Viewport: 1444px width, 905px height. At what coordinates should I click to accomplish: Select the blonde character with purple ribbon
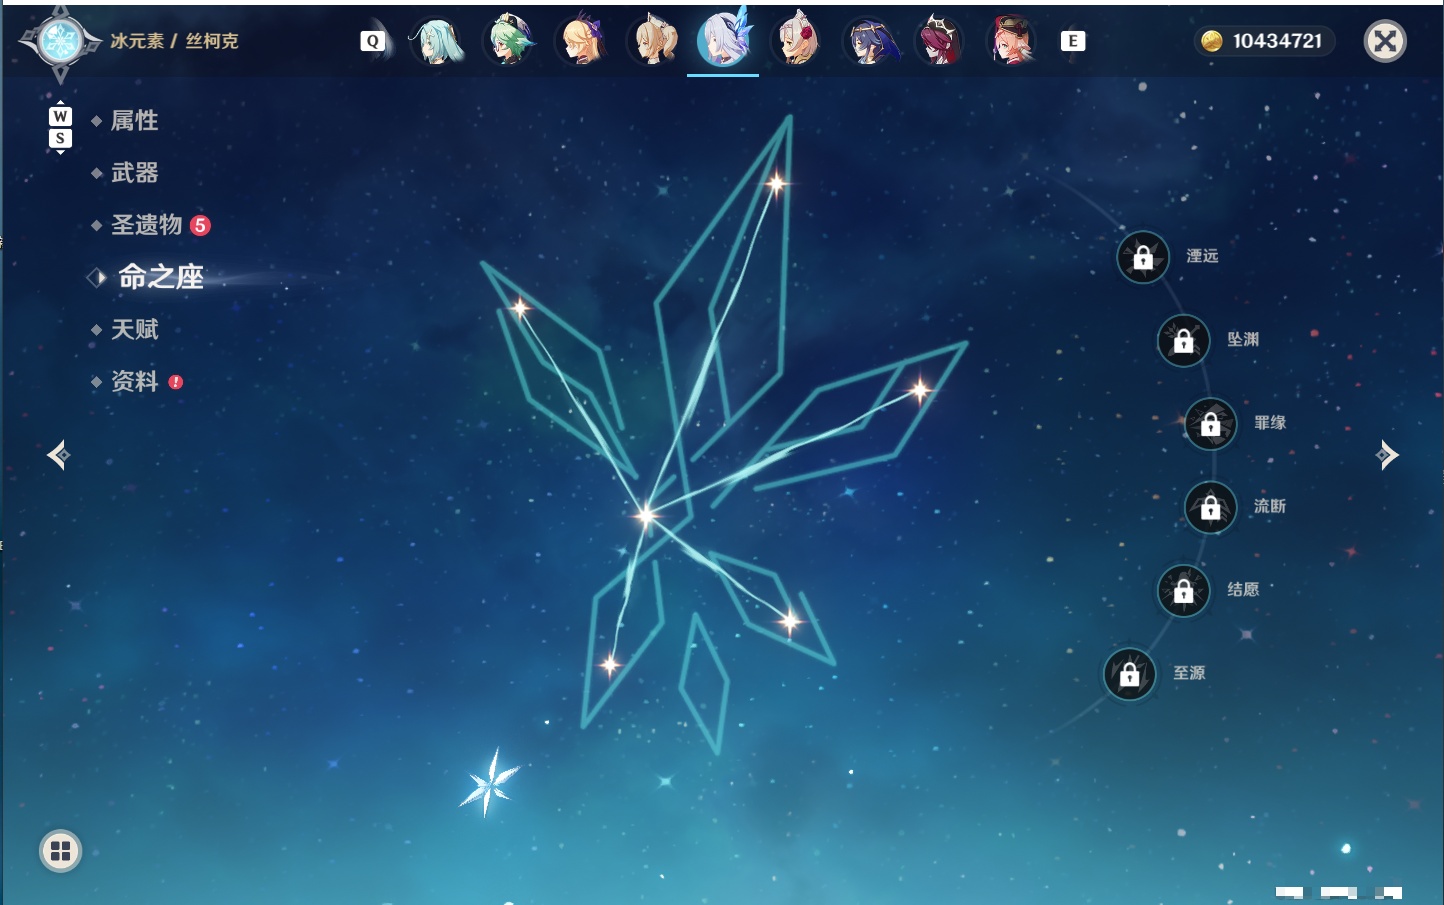[582, 41]
